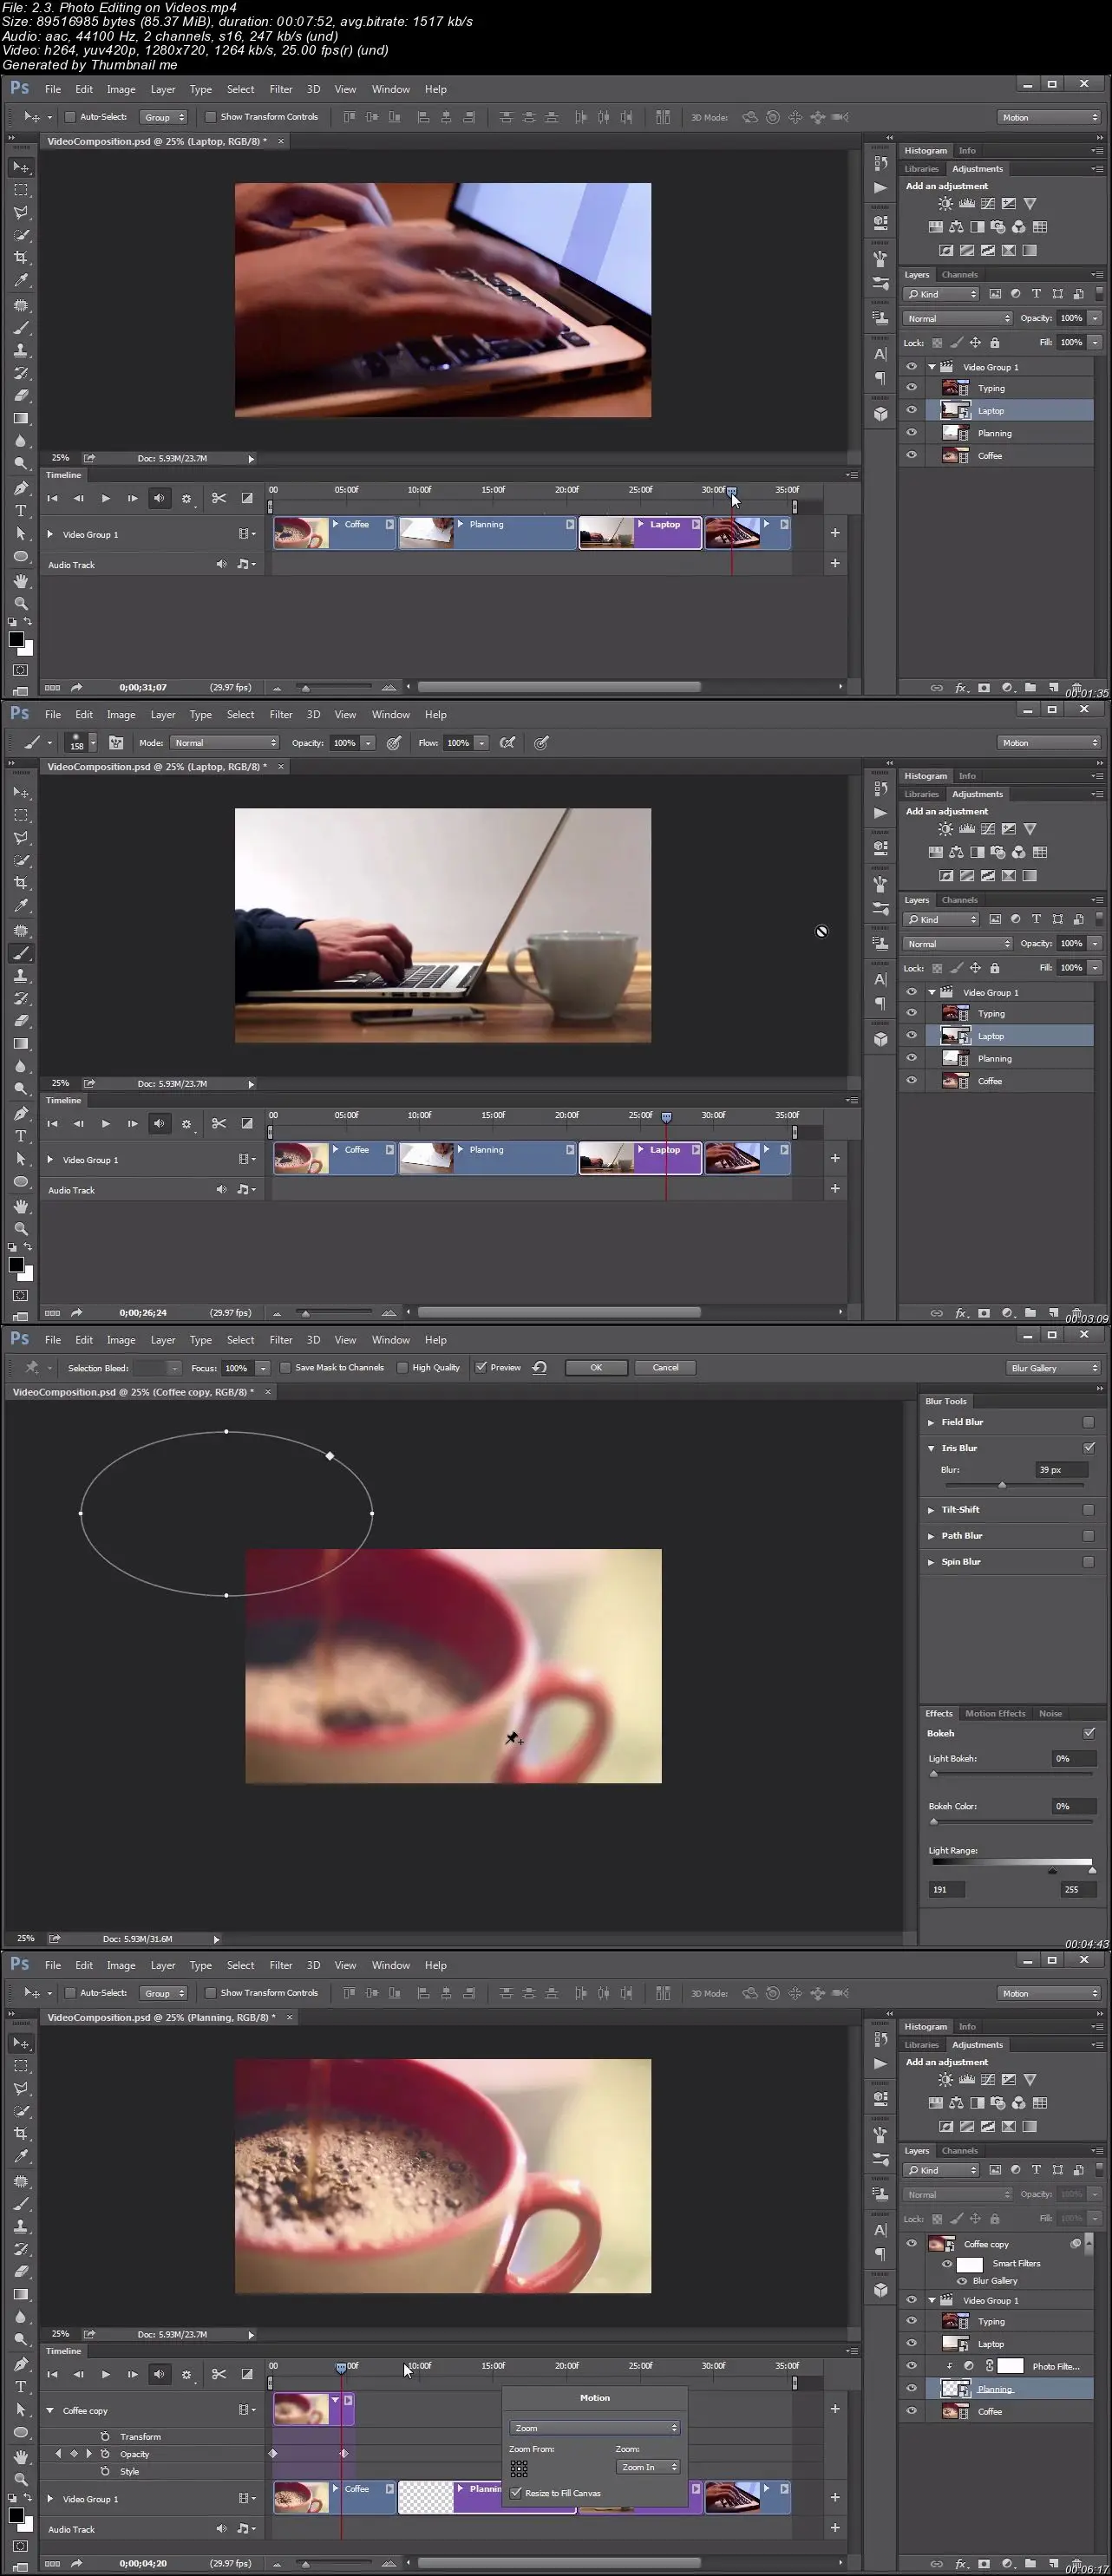Open filter blending options on Coffee copy layer
Screen dimensions: 1112x2576
(x=1076, y=2243)
